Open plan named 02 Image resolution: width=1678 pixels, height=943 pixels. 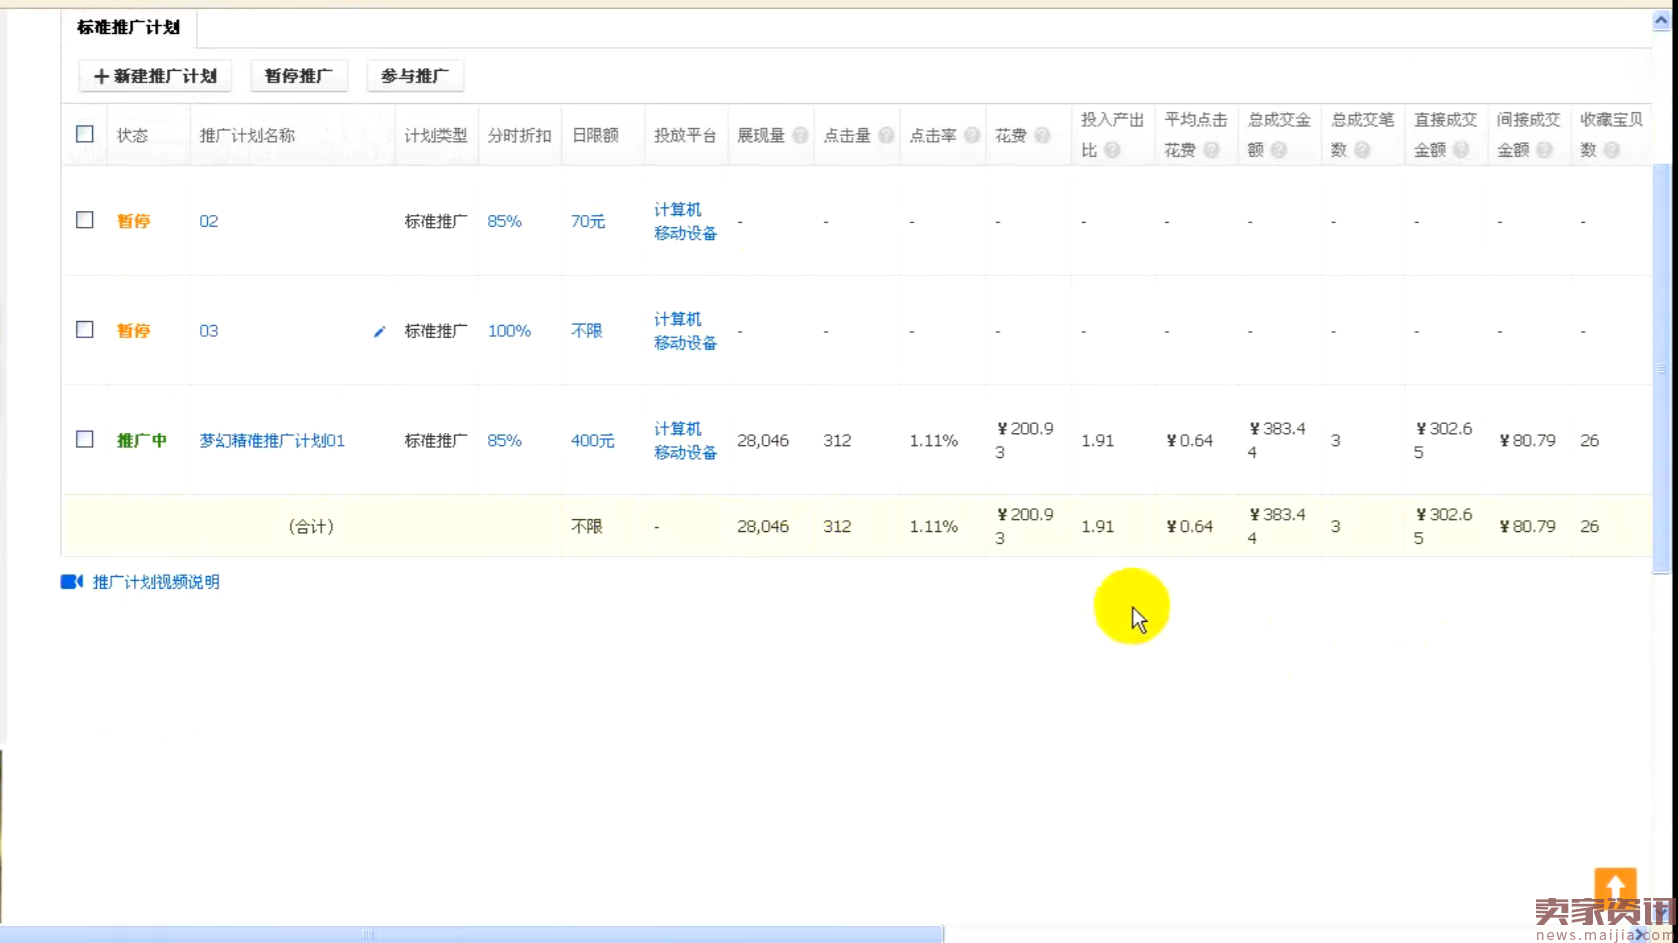coord(208,221)
